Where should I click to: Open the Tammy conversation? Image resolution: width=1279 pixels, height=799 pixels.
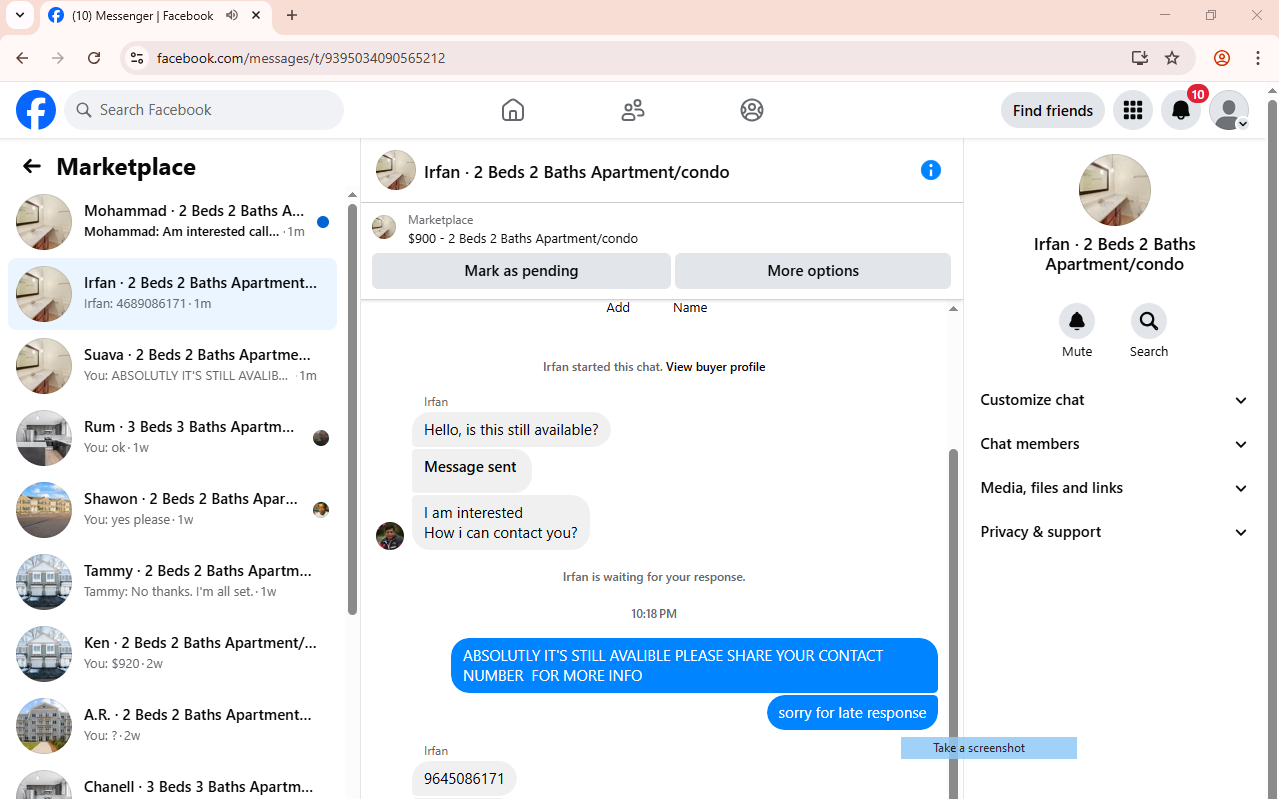(172, 582)
